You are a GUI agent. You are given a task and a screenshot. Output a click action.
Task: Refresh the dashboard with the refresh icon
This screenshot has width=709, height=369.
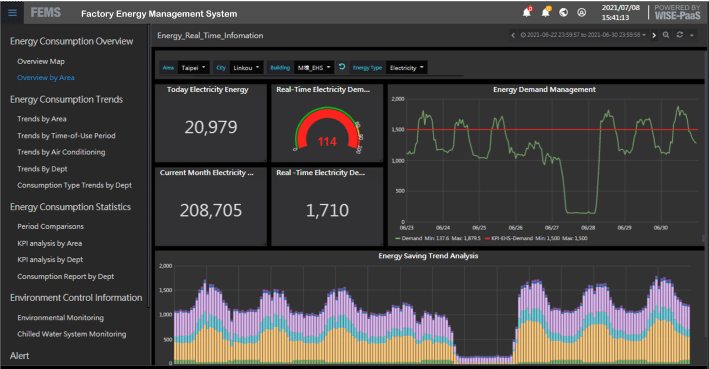pos(680,35)
